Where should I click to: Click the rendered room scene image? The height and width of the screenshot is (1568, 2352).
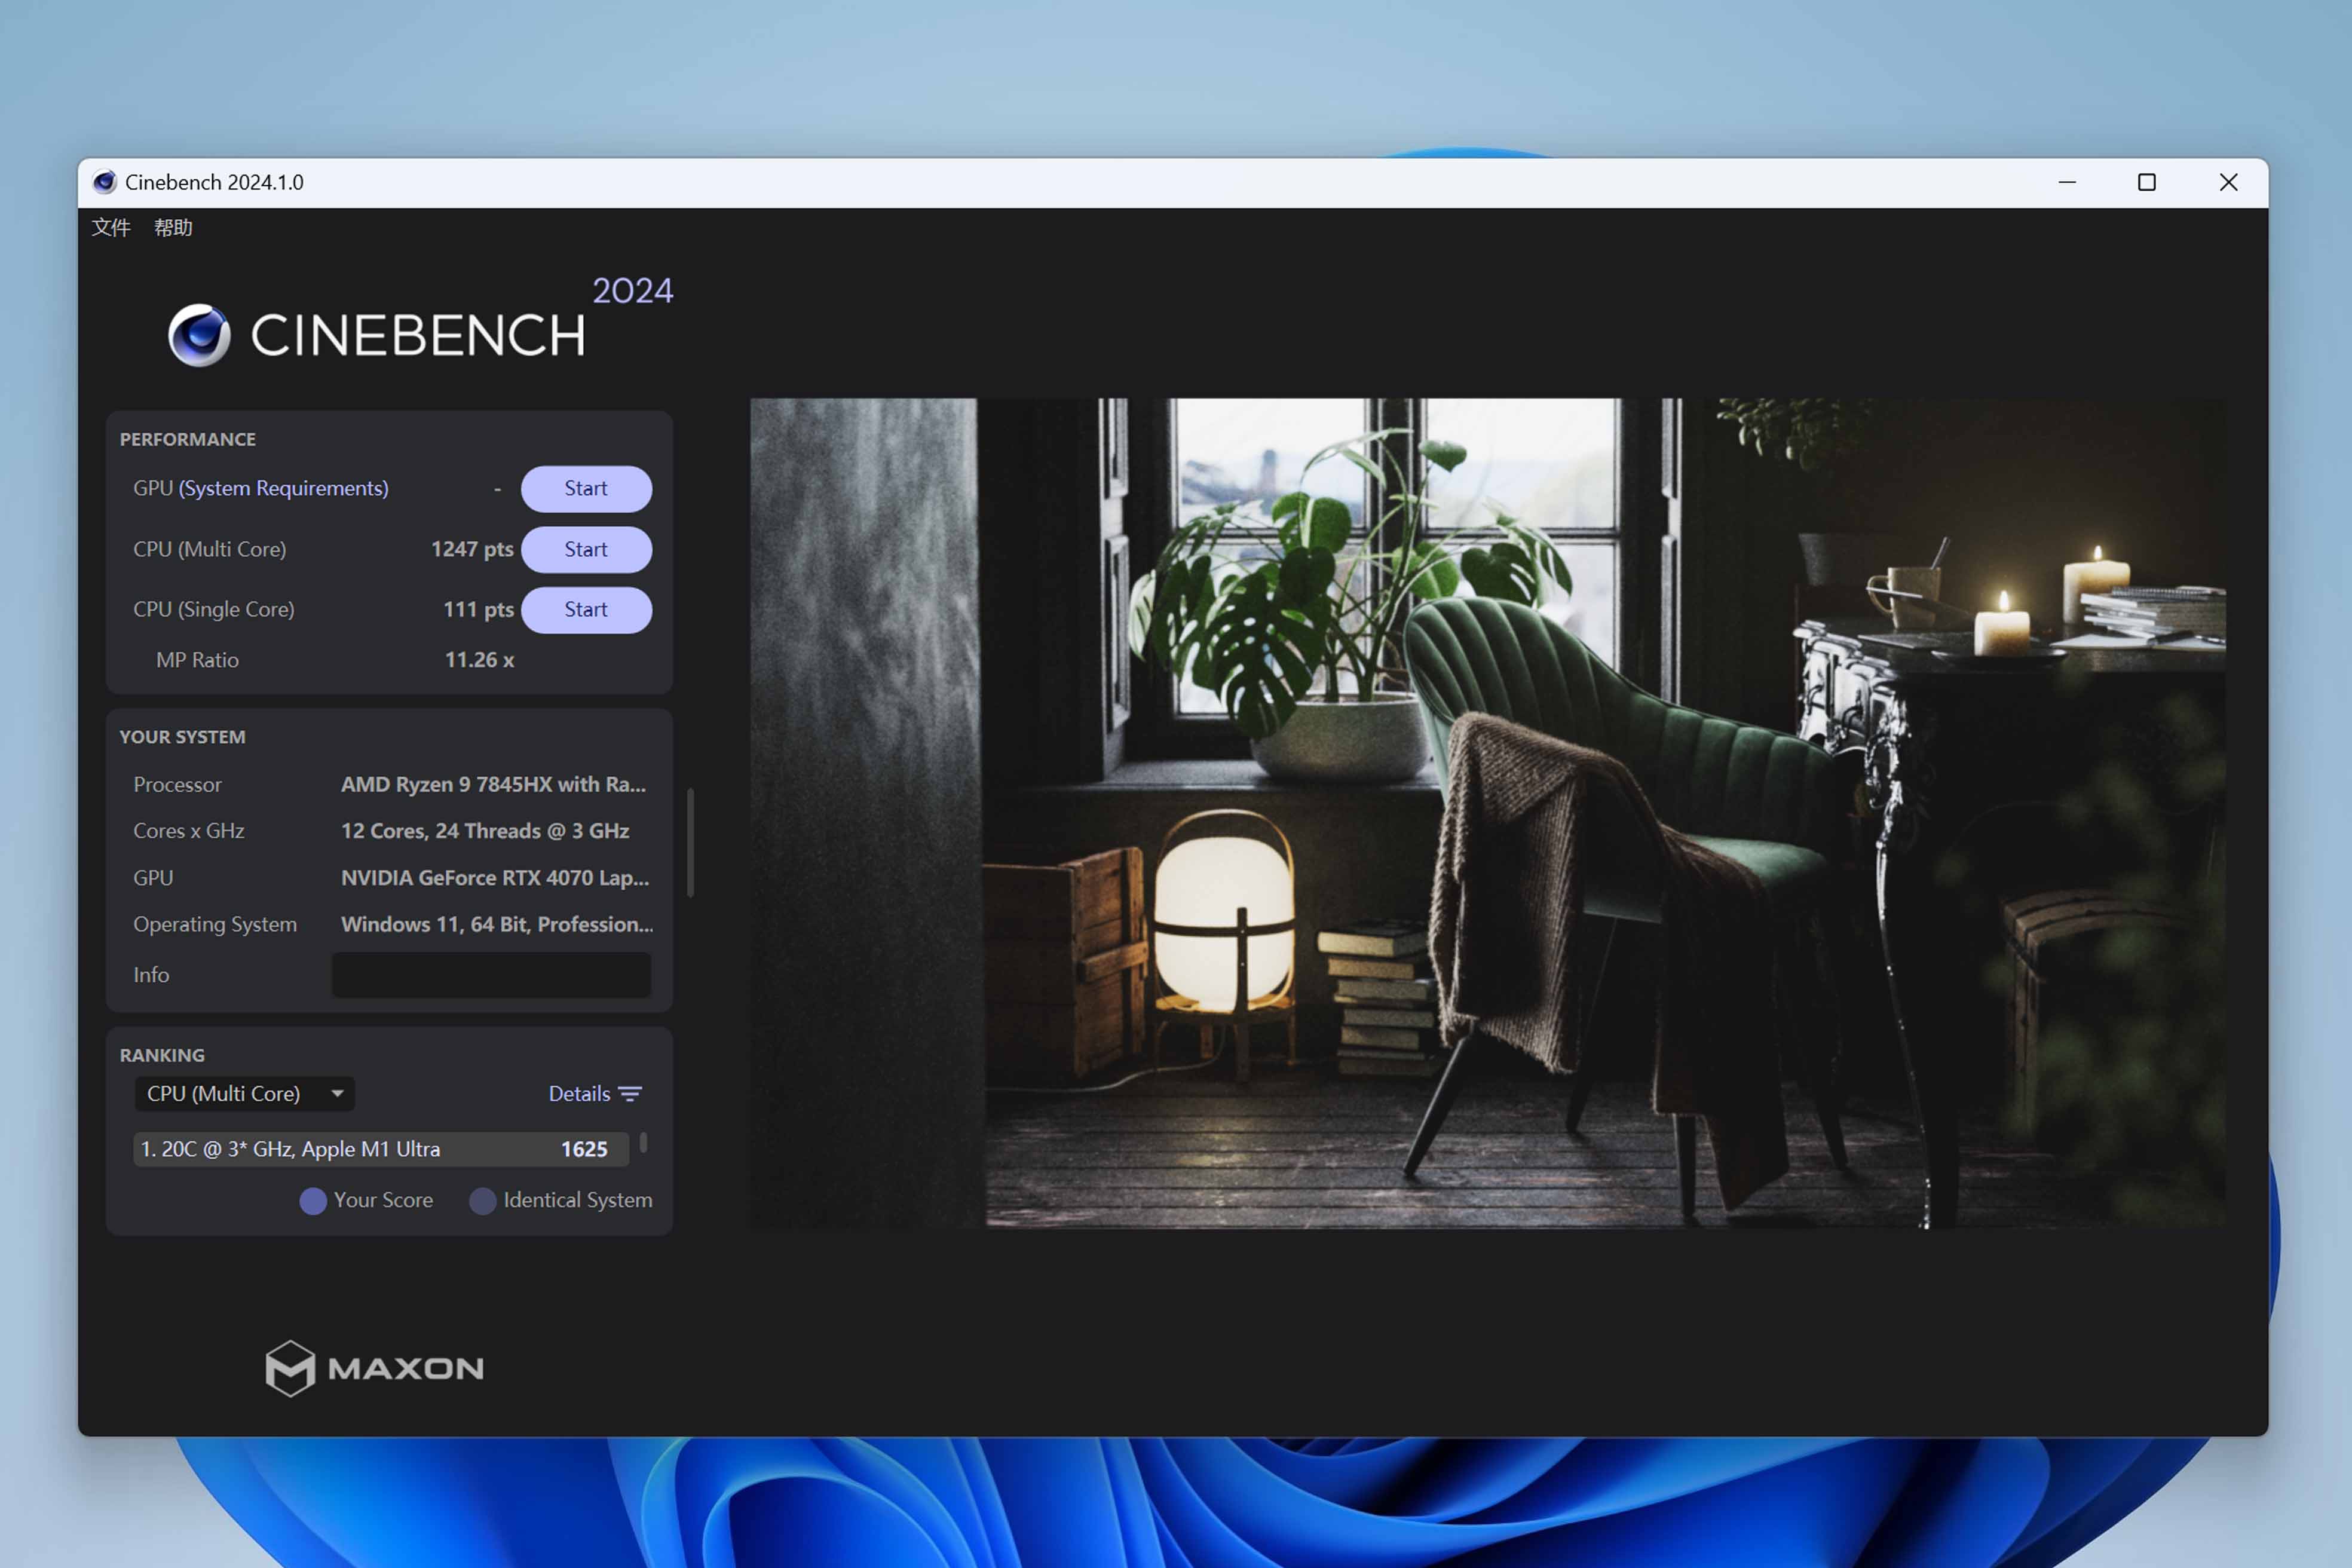pos(1488,813)
